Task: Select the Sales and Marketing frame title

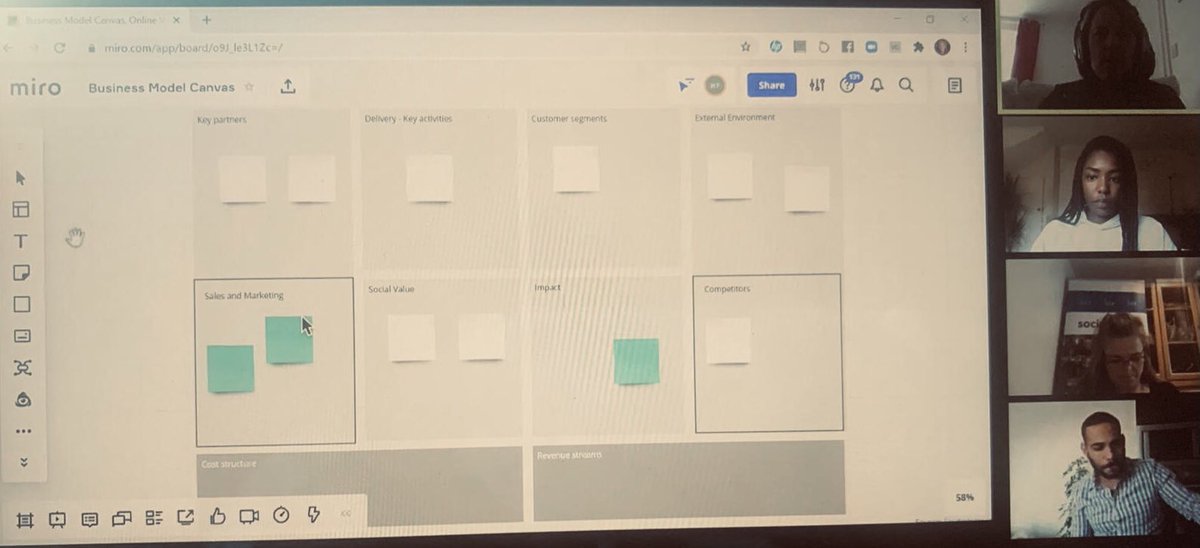Action: [x=244, y=296]
